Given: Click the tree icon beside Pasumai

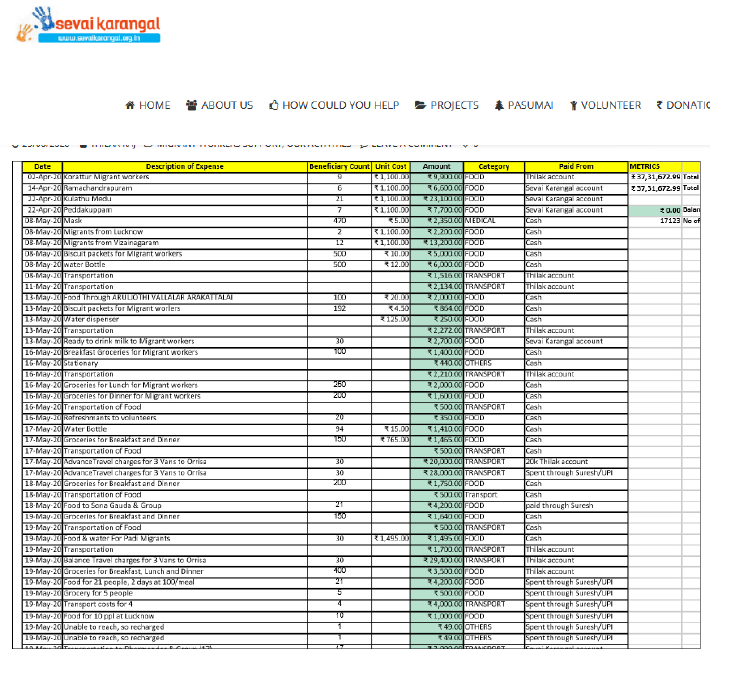Looking at the screenshot, I should (x=499, y=105).
